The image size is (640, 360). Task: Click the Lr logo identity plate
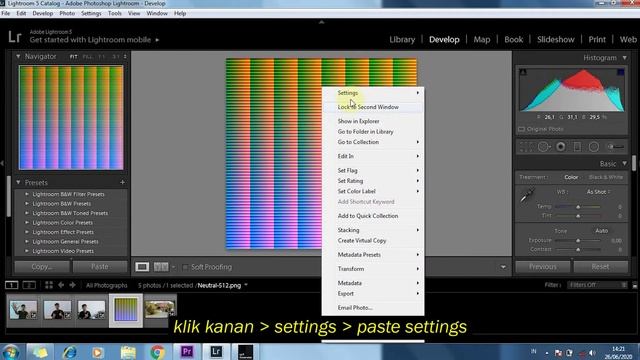pos(15,37)
